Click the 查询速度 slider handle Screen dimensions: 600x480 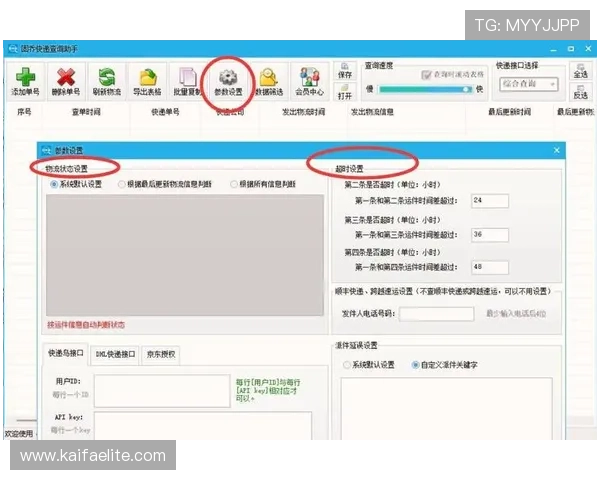coord(466,90)
